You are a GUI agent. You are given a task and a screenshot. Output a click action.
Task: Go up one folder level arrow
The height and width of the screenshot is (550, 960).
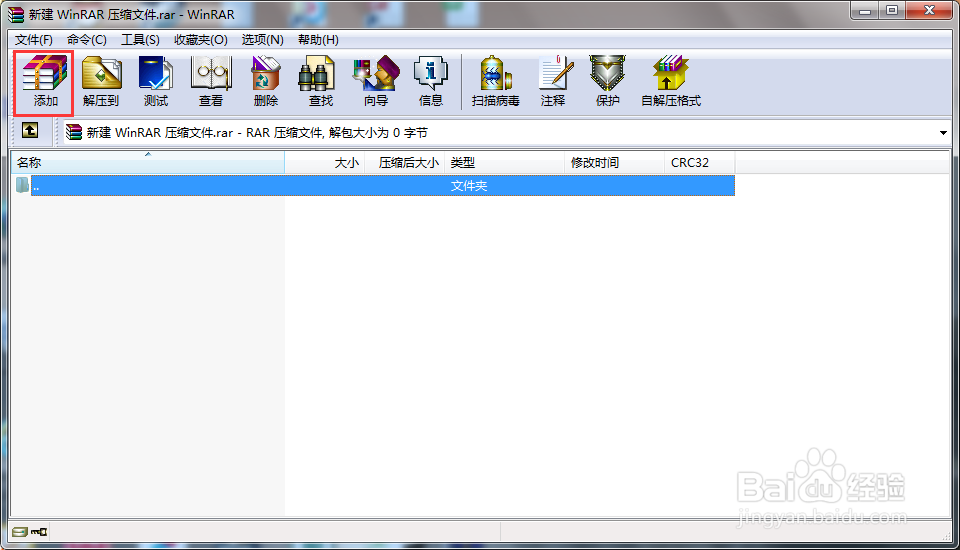[29, 130]
